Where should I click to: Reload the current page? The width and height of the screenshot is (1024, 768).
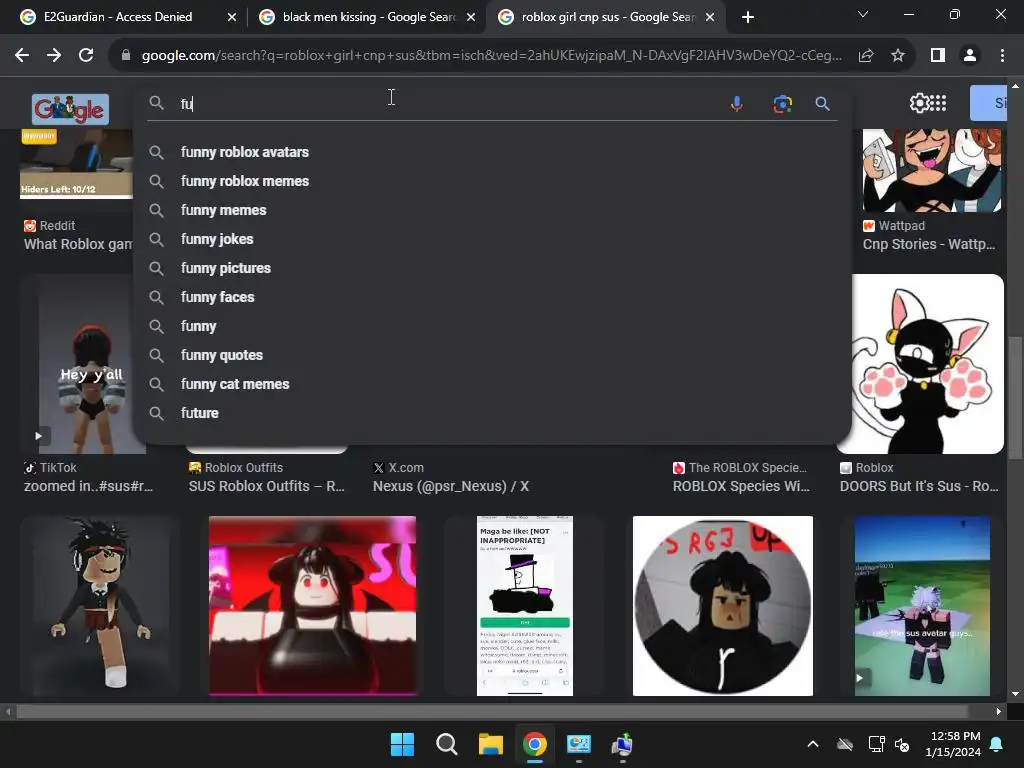pos(86,56)
